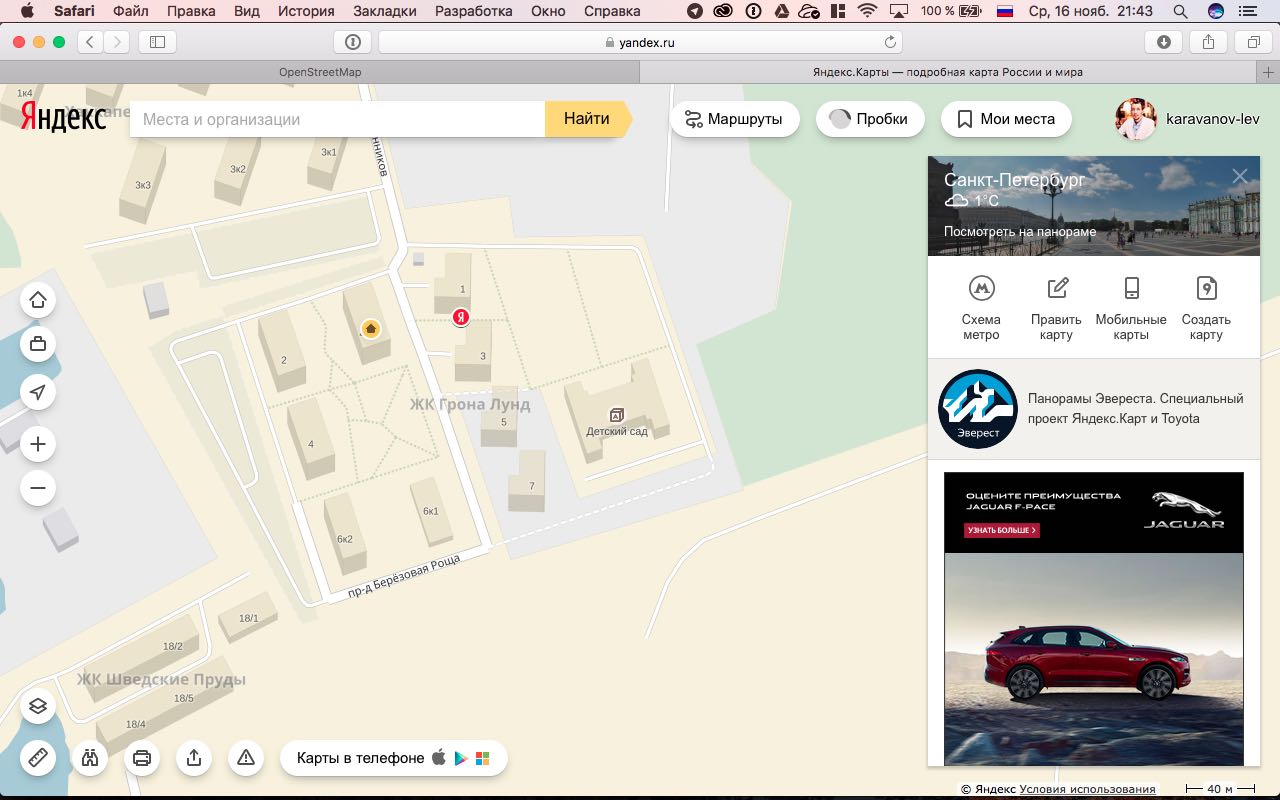
Task: Open the Закладки menu
Action: [387, 11]
